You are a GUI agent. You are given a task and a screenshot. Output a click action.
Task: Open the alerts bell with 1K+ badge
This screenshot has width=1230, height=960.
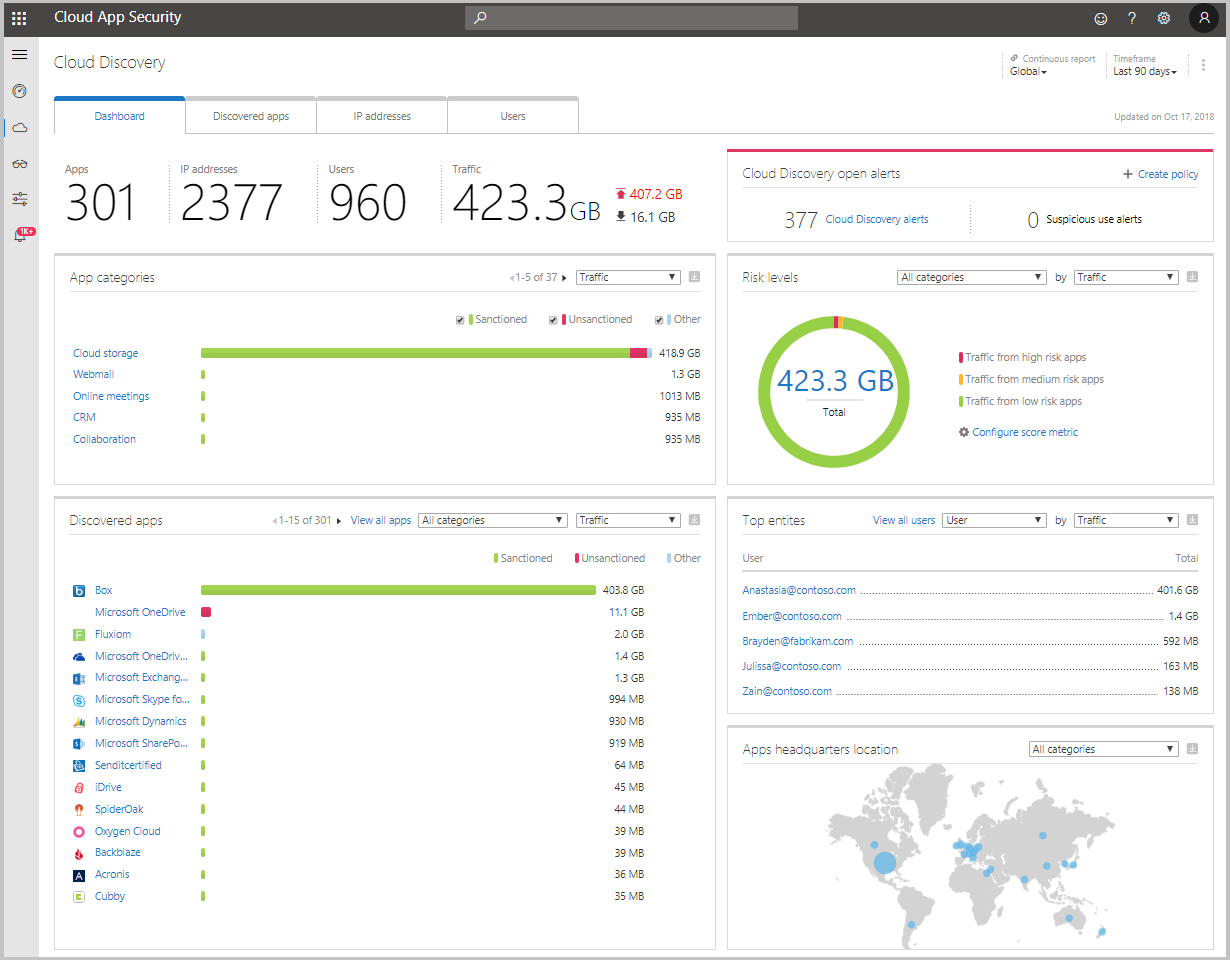coord(20,234)
